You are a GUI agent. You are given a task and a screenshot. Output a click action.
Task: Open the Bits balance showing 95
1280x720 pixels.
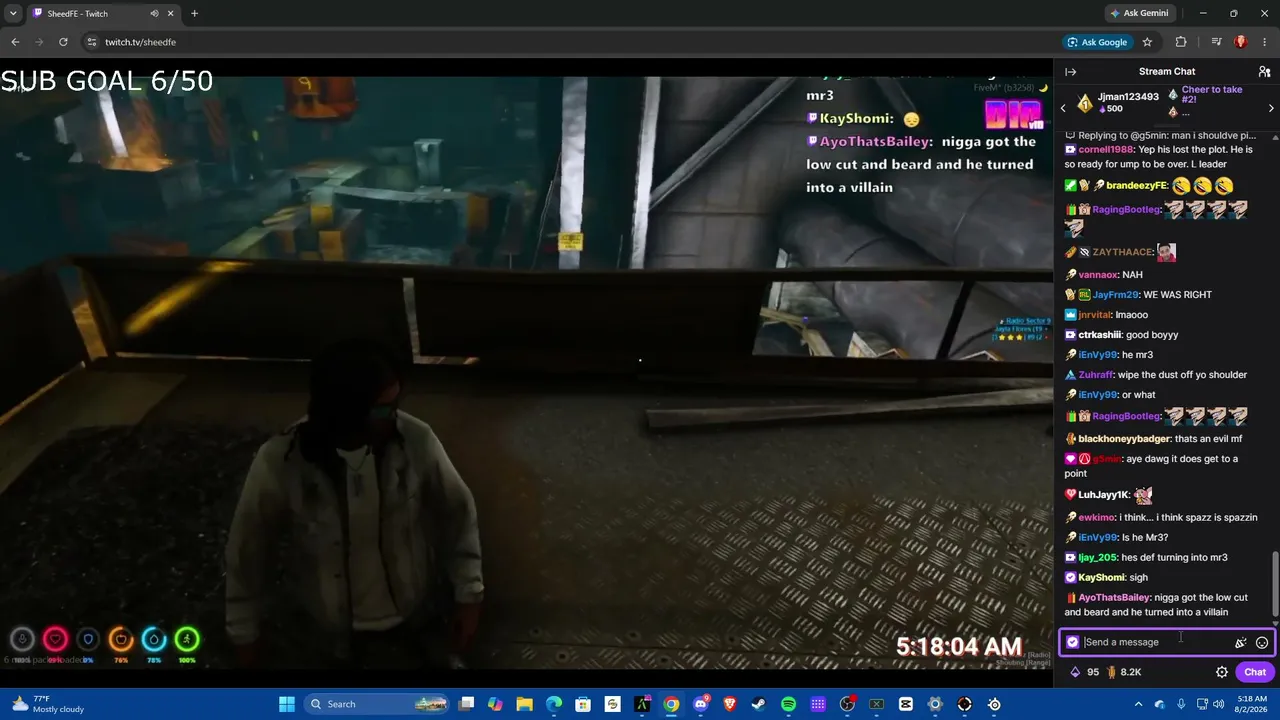point(1084,672)
